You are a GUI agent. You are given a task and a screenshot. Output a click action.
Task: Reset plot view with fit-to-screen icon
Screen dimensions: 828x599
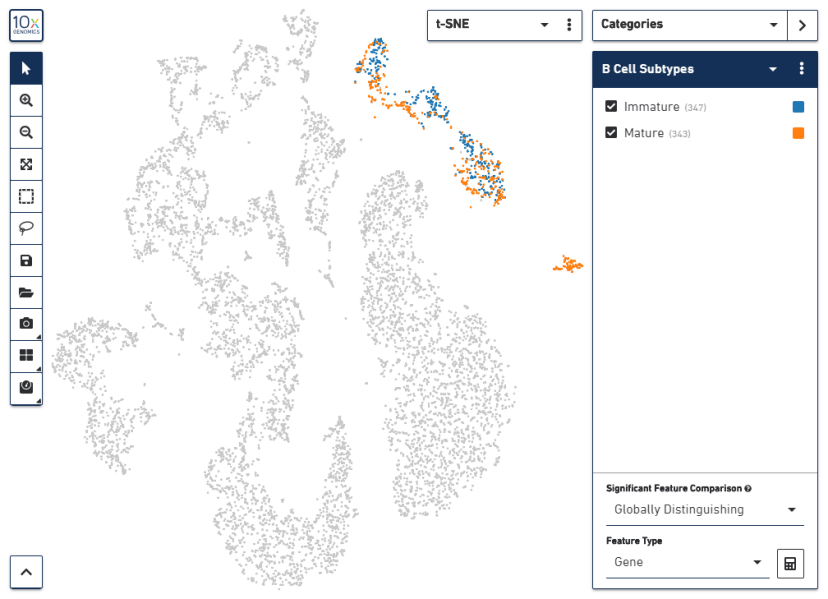point(26,164)
